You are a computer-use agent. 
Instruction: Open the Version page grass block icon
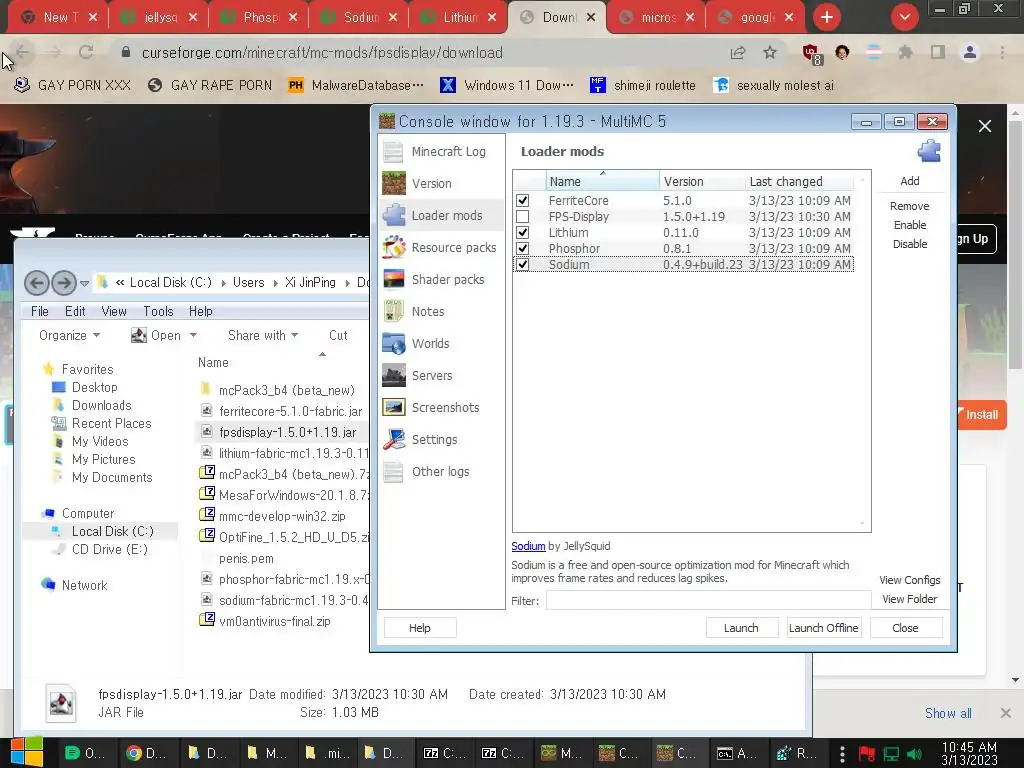click(x=394, y=184)
